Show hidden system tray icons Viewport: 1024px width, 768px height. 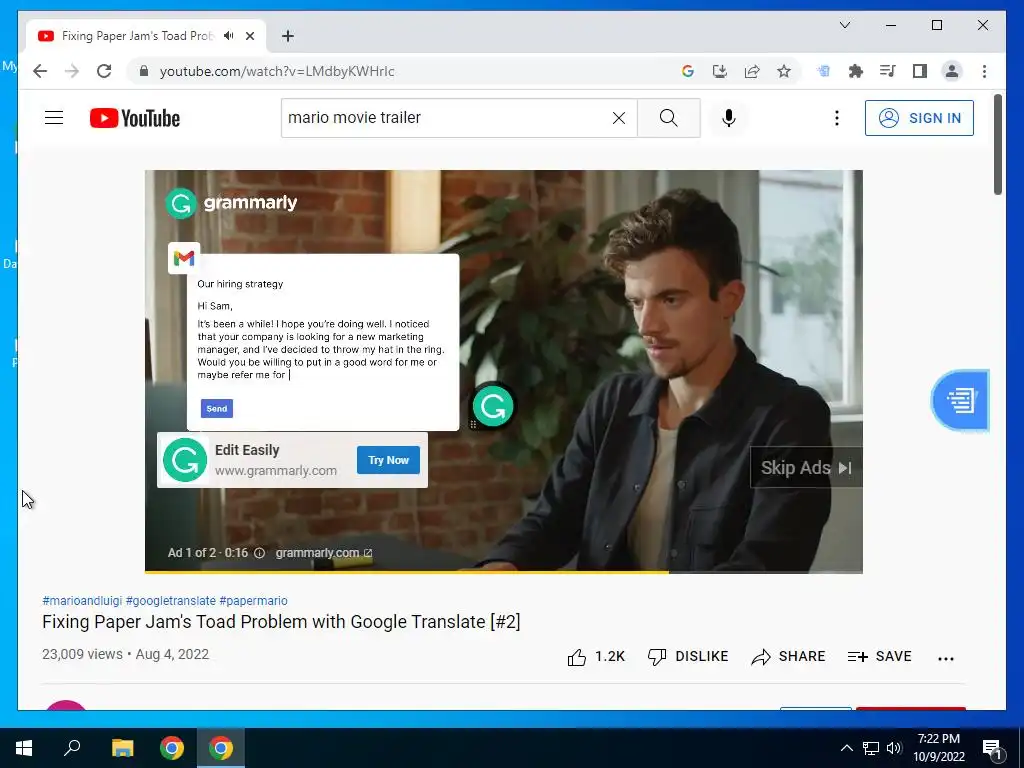coord(846,748)
